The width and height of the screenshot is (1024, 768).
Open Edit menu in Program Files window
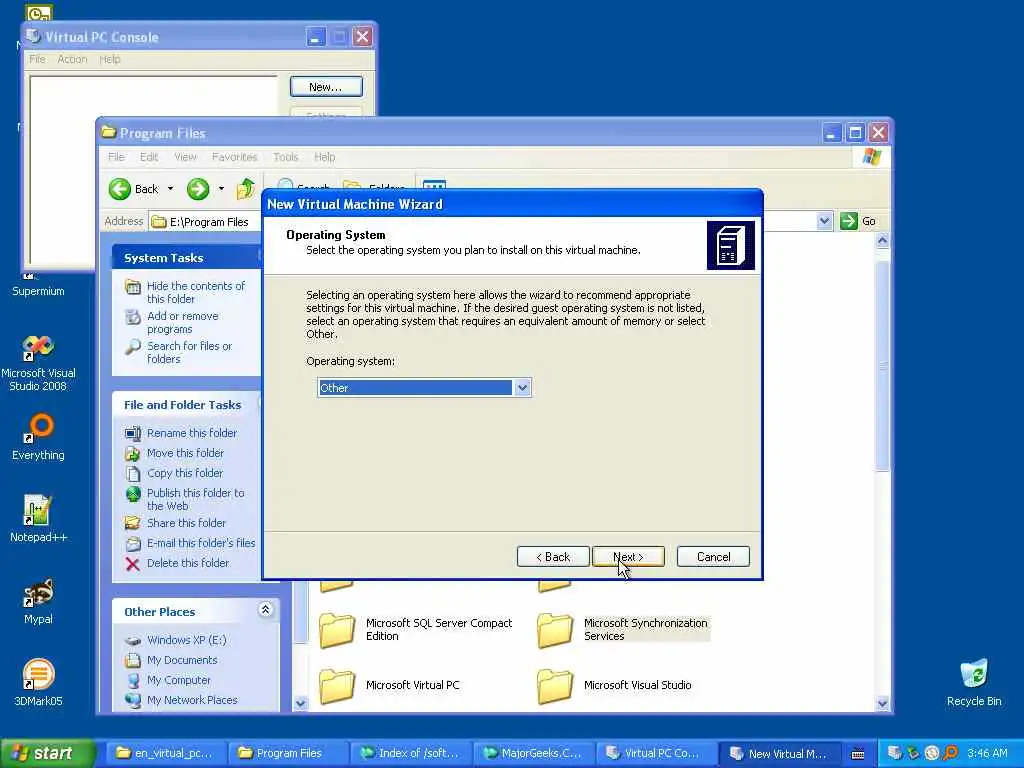point(148,157)
